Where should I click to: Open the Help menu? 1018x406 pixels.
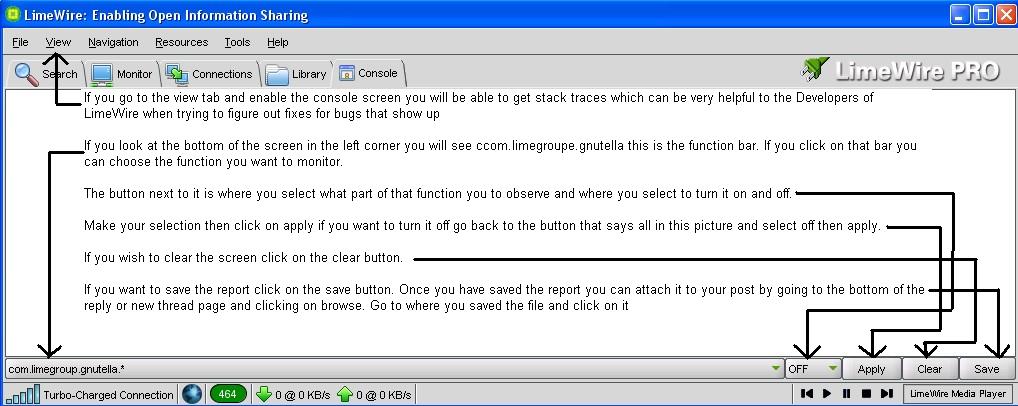point(277,42)
